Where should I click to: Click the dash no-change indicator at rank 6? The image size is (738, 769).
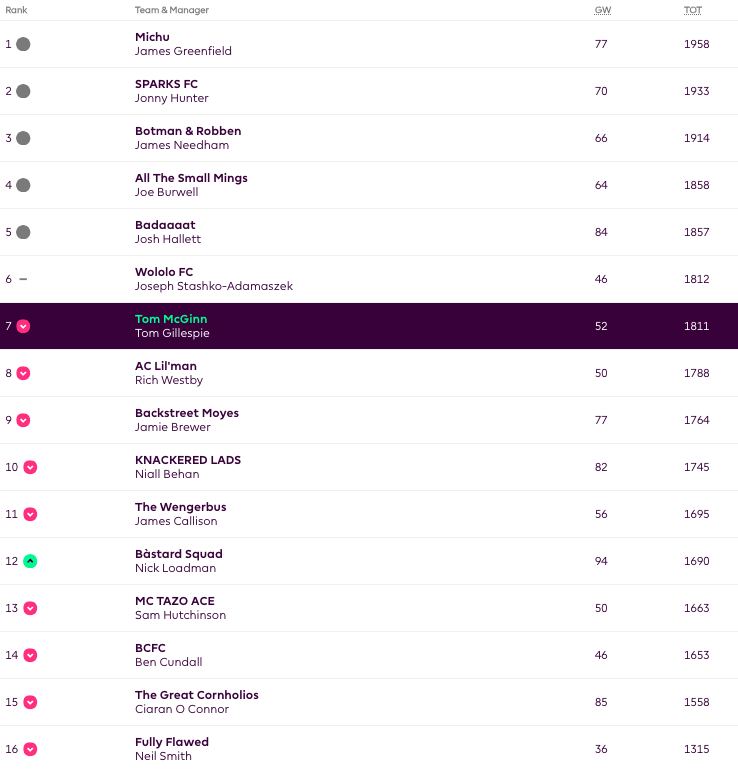tap(23, 279)
